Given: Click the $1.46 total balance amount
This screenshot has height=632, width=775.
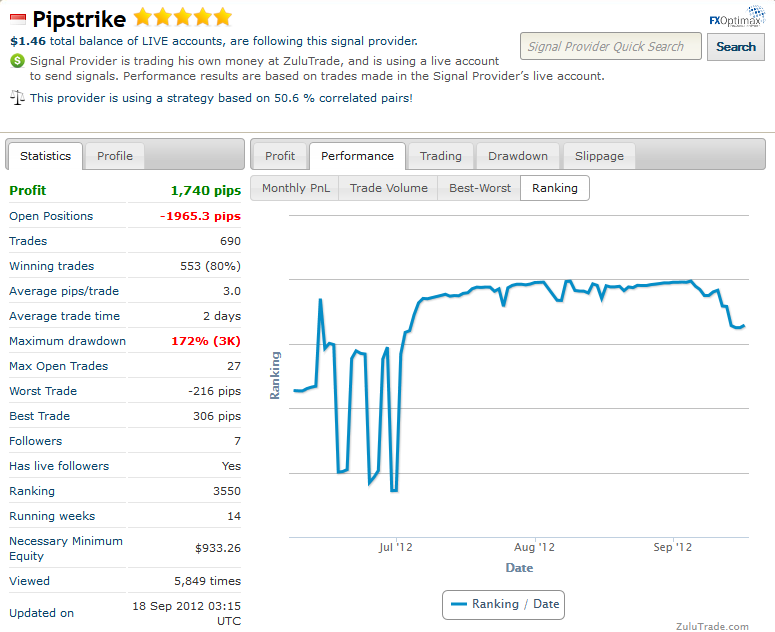Looking at the screenshot, I should click(28, 41).
